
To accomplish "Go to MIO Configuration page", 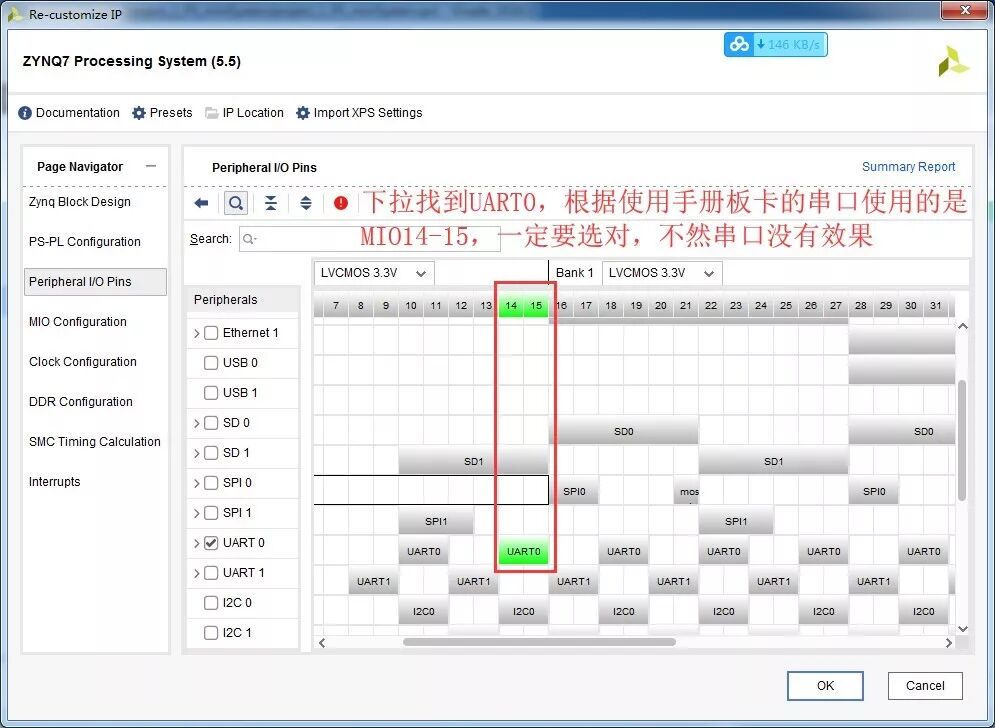I will [x=77, y=322].
